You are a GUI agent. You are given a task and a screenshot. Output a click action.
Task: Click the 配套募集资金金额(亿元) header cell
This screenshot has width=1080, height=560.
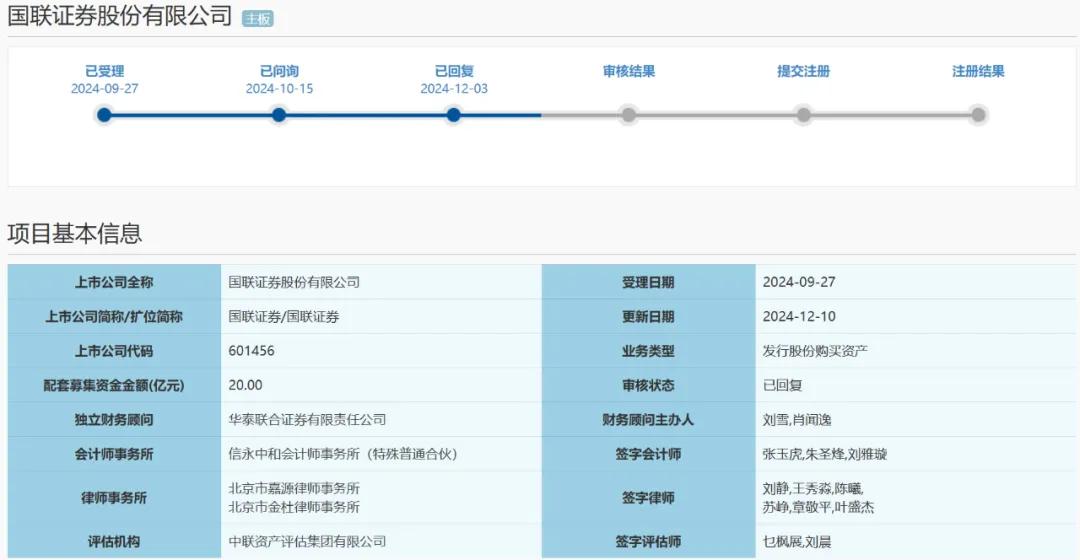114,386
